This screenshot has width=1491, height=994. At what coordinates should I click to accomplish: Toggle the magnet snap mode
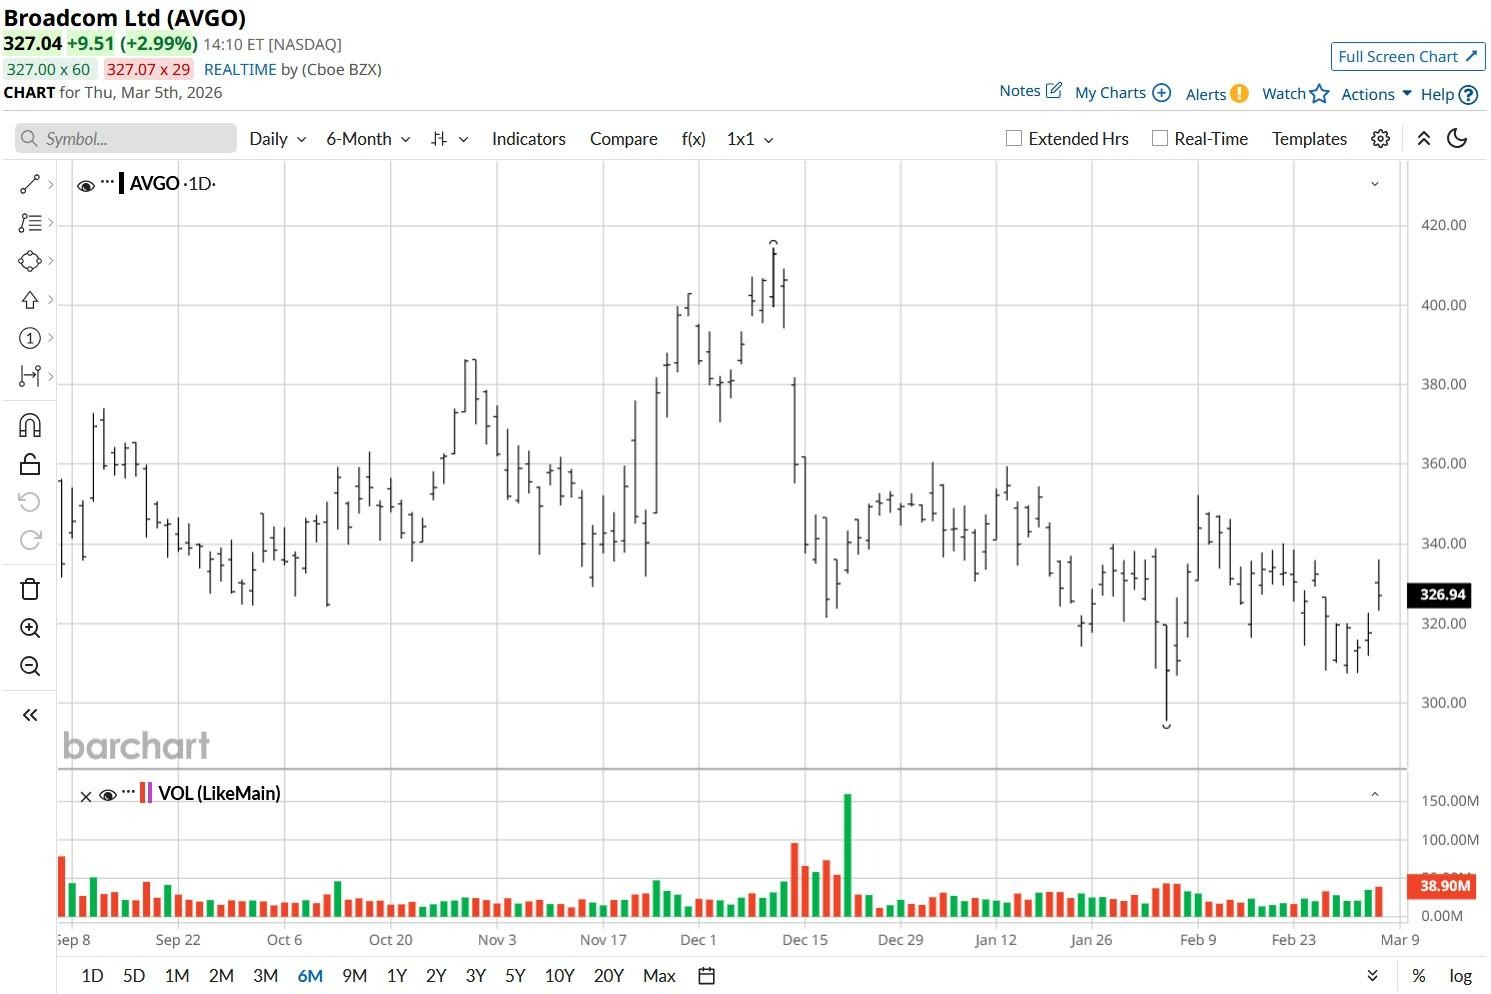[30, 426]
